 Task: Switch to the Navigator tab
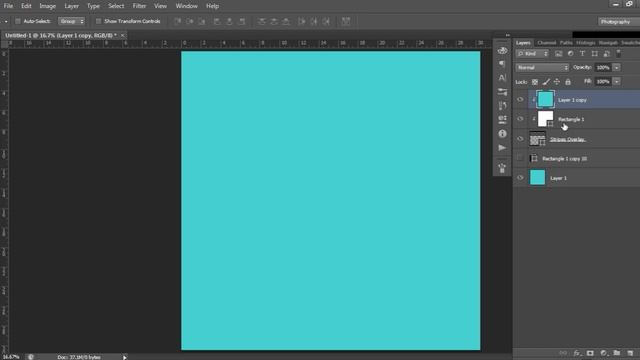[608, 43]
